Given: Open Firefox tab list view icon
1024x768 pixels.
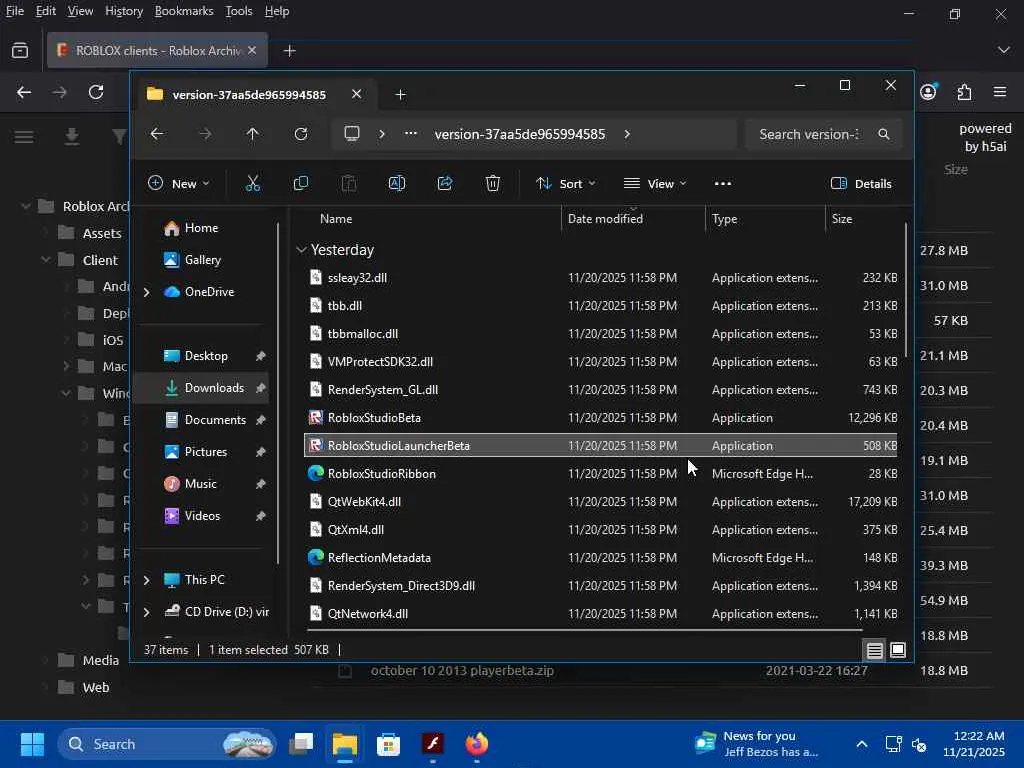Looking at the screenshot, I should point(20,50).
